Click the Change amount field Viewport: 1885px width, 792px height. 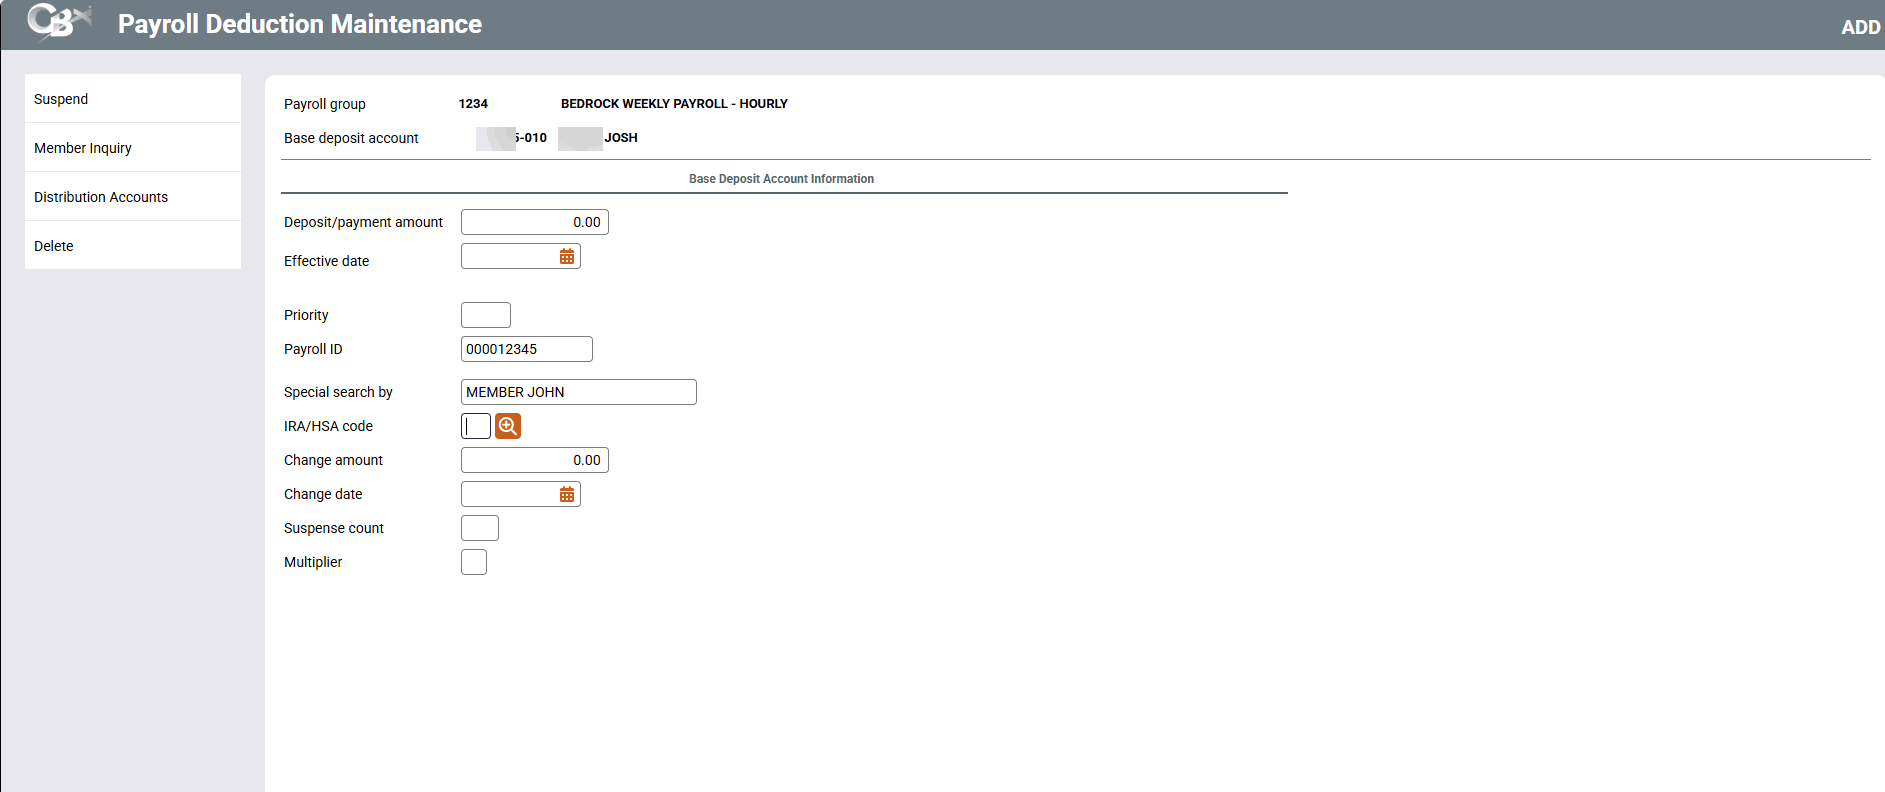click(534, 460)
